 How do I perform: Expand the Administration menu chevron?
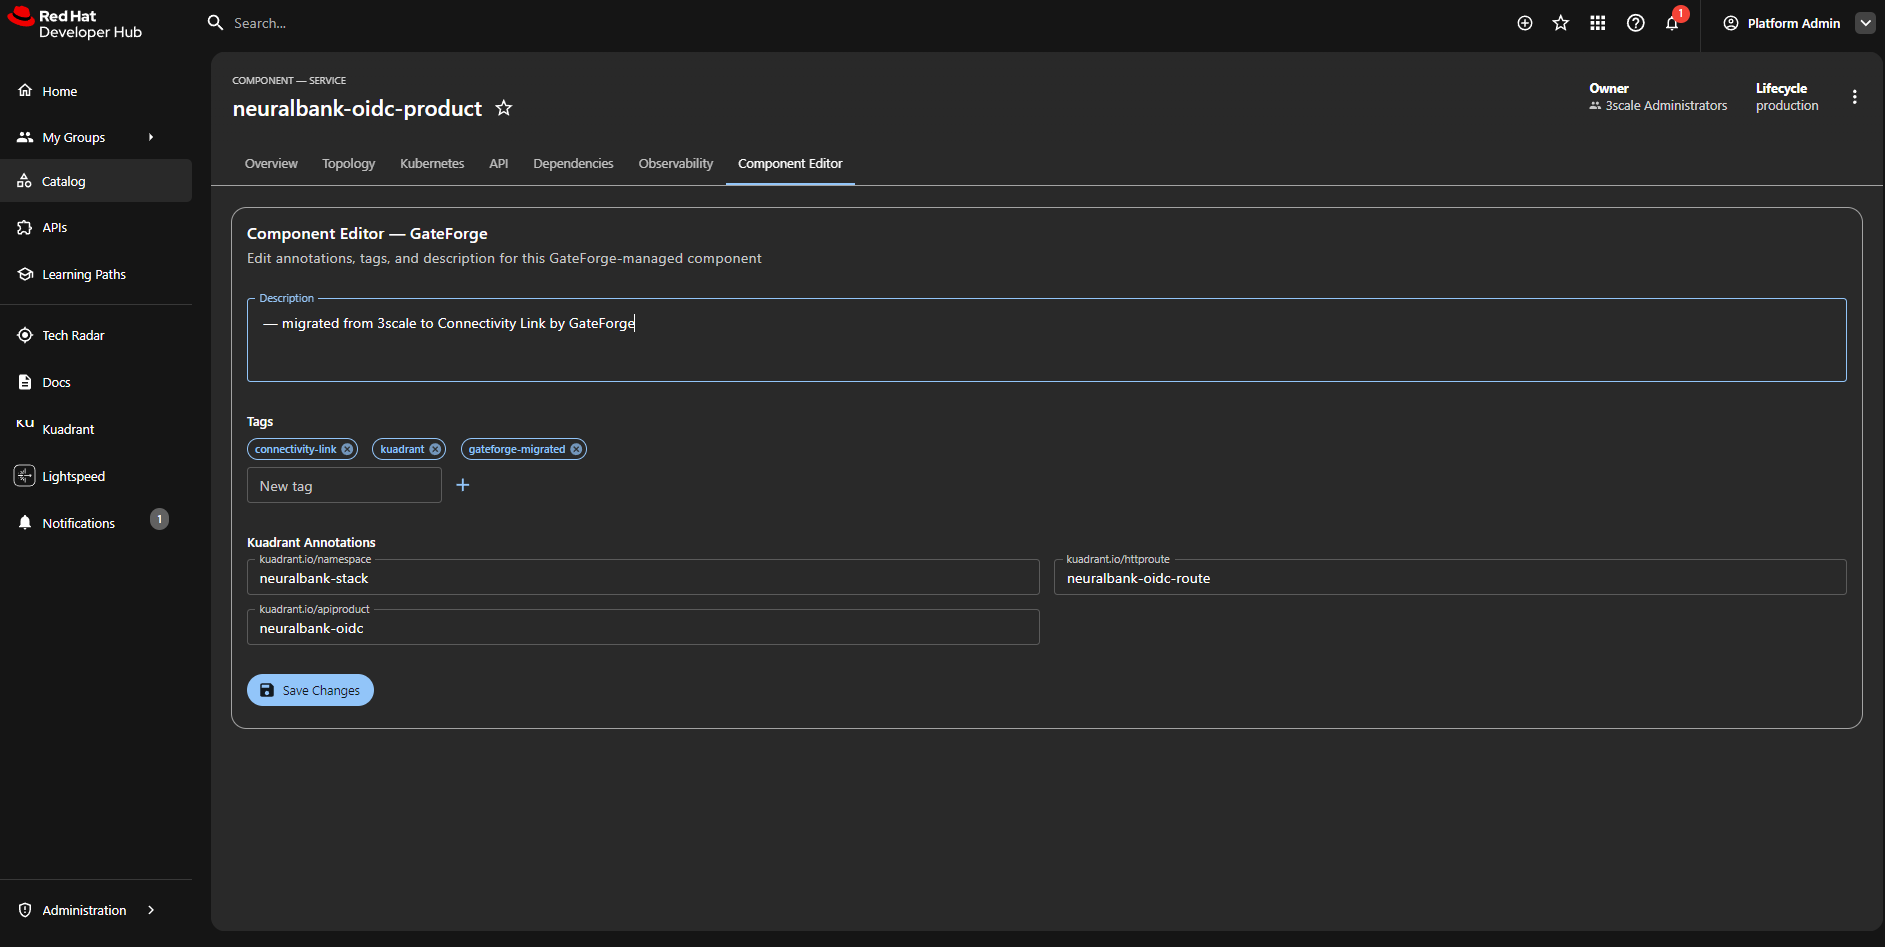point(151,910)
